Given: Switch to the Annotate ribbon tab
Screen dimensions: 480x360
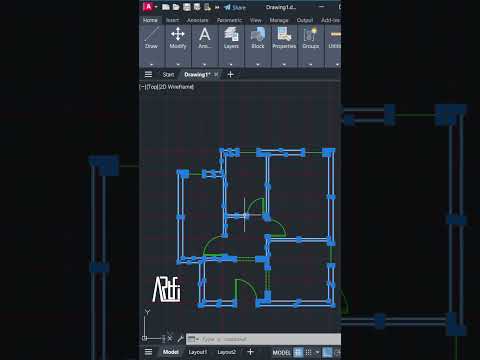Looking at the screenshot, I should tap(197, 20).
